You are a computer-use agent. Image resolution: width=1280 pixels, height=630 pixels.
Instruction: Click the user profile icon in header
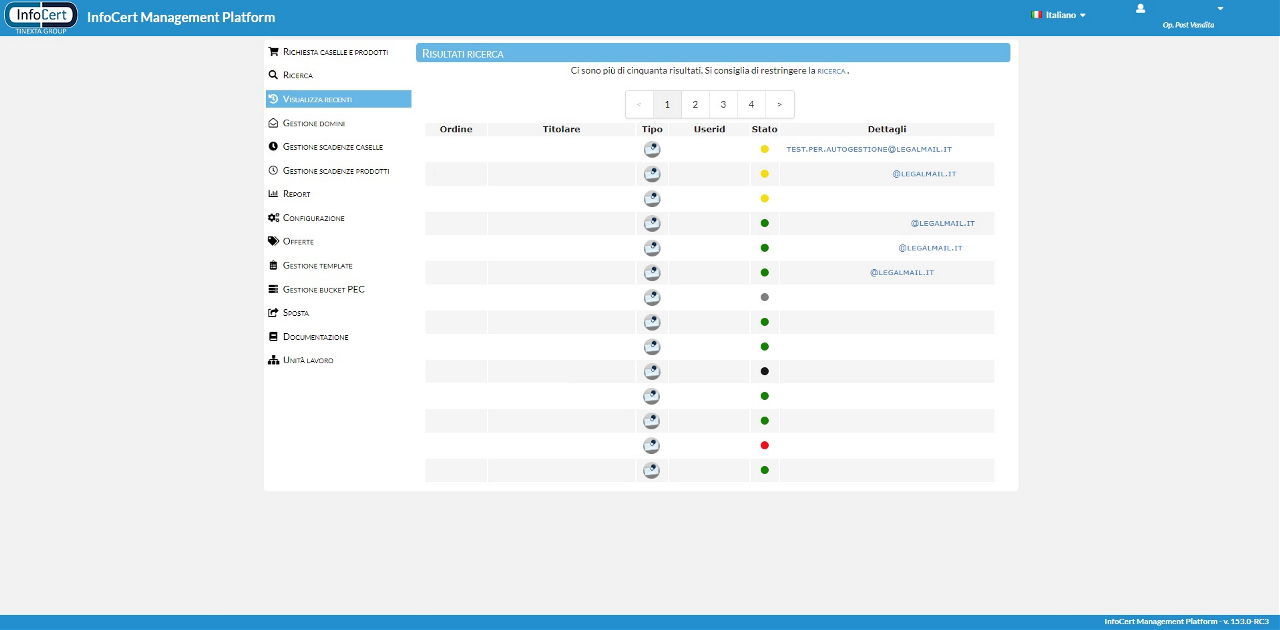click(x=1140, y=9)
